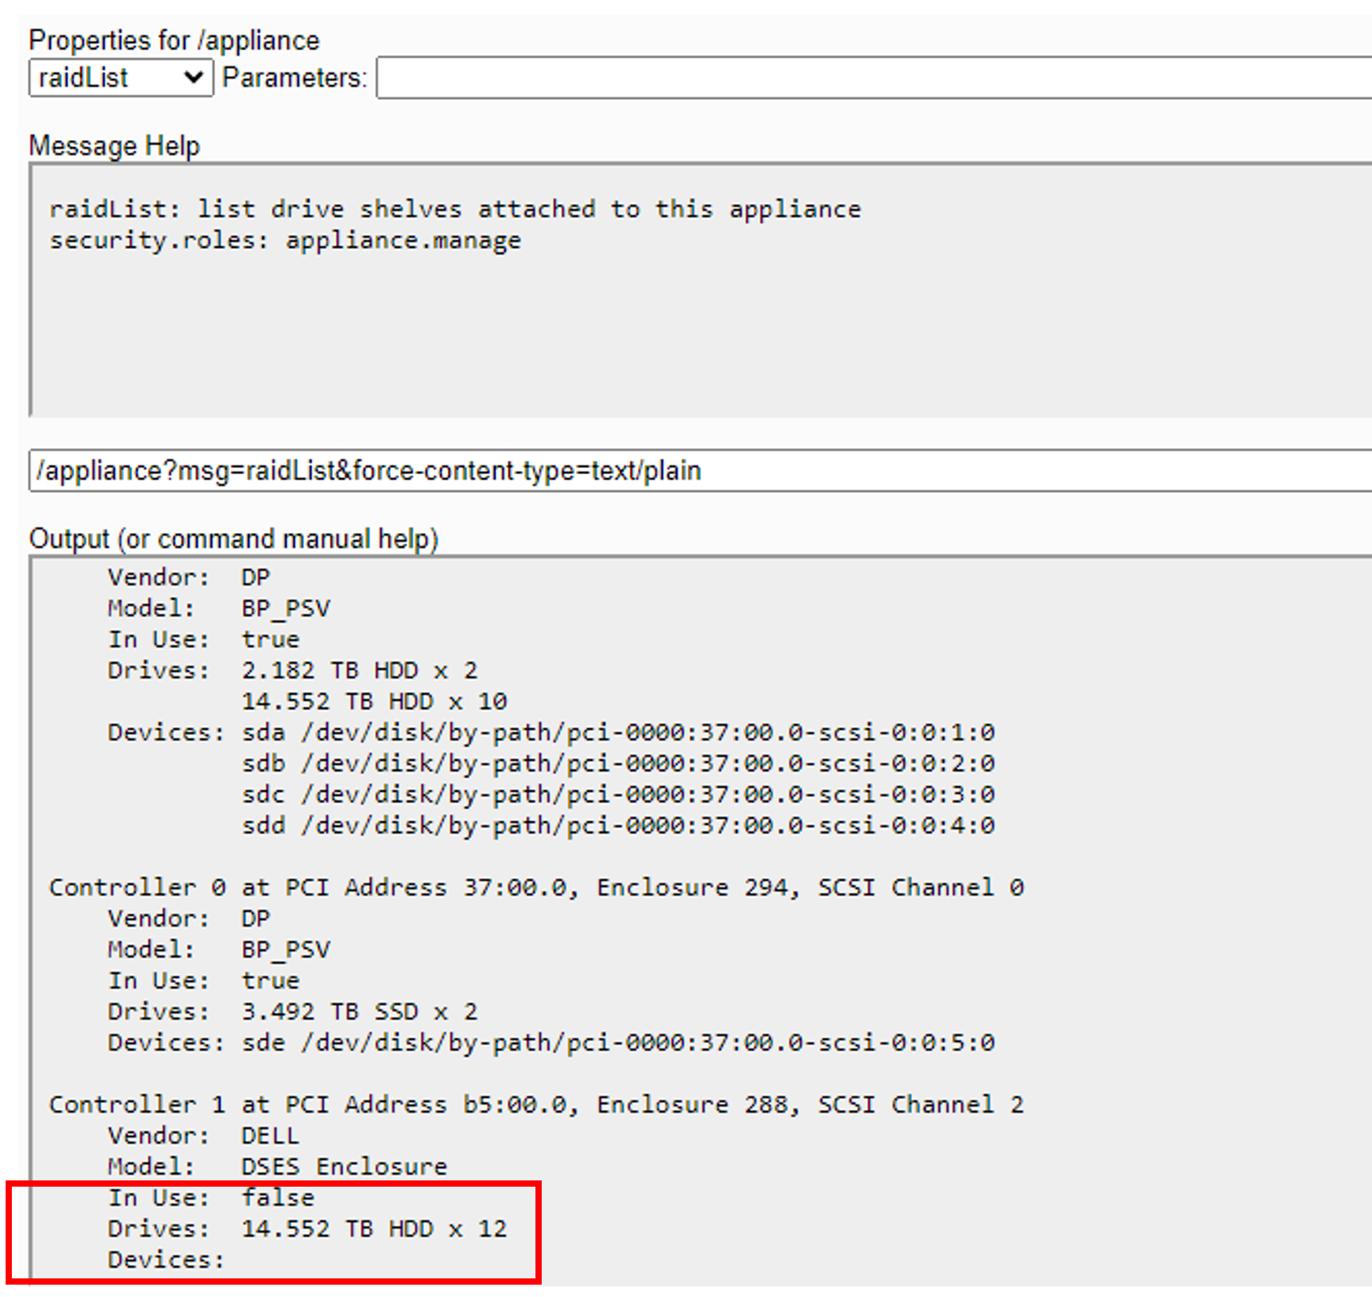Select the sdb device path line
1372x1297 pixels.
617,763
